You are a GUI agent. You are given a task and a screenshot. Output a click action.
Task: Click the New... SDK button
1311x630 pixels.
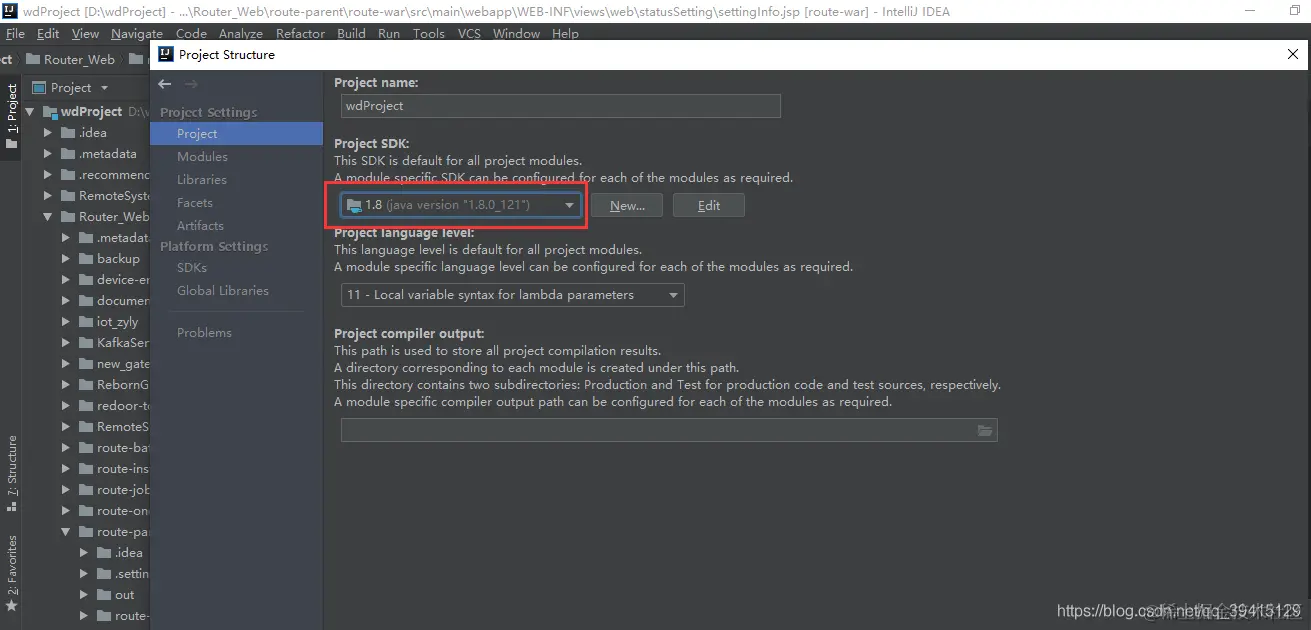point(627,205)
